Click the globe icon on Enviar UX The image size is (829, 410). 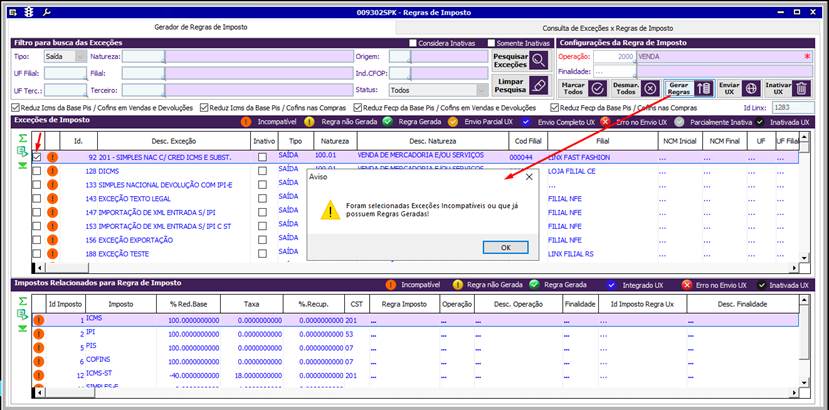tap(749, 88)
